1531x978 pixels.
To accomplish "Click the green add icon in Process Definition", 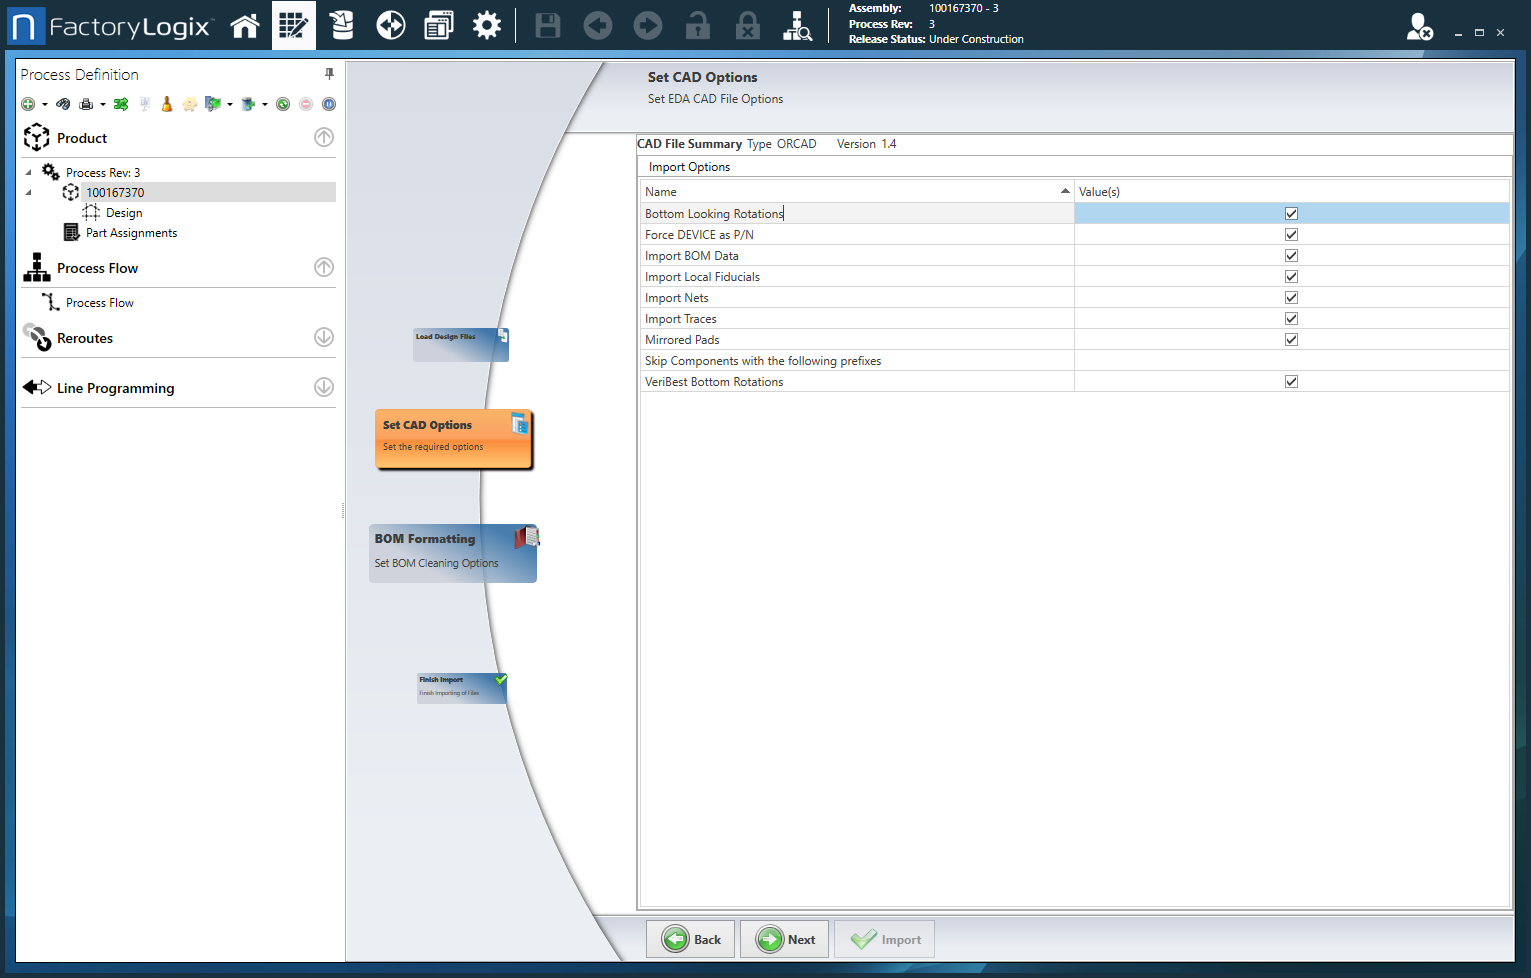I will [28, 104].
